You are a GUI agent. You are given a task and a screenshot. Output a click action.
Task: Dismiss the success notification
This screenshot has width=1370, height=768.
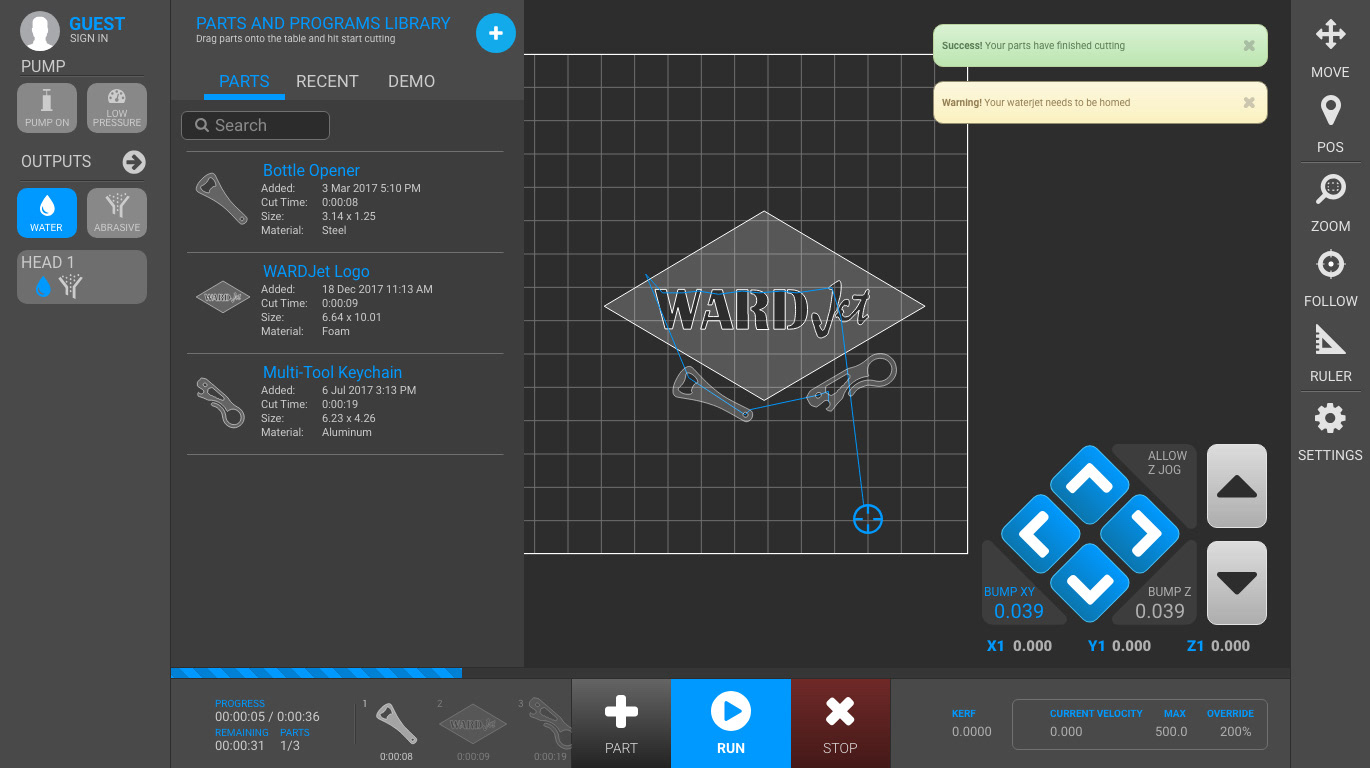click(x=1249, y=46)
